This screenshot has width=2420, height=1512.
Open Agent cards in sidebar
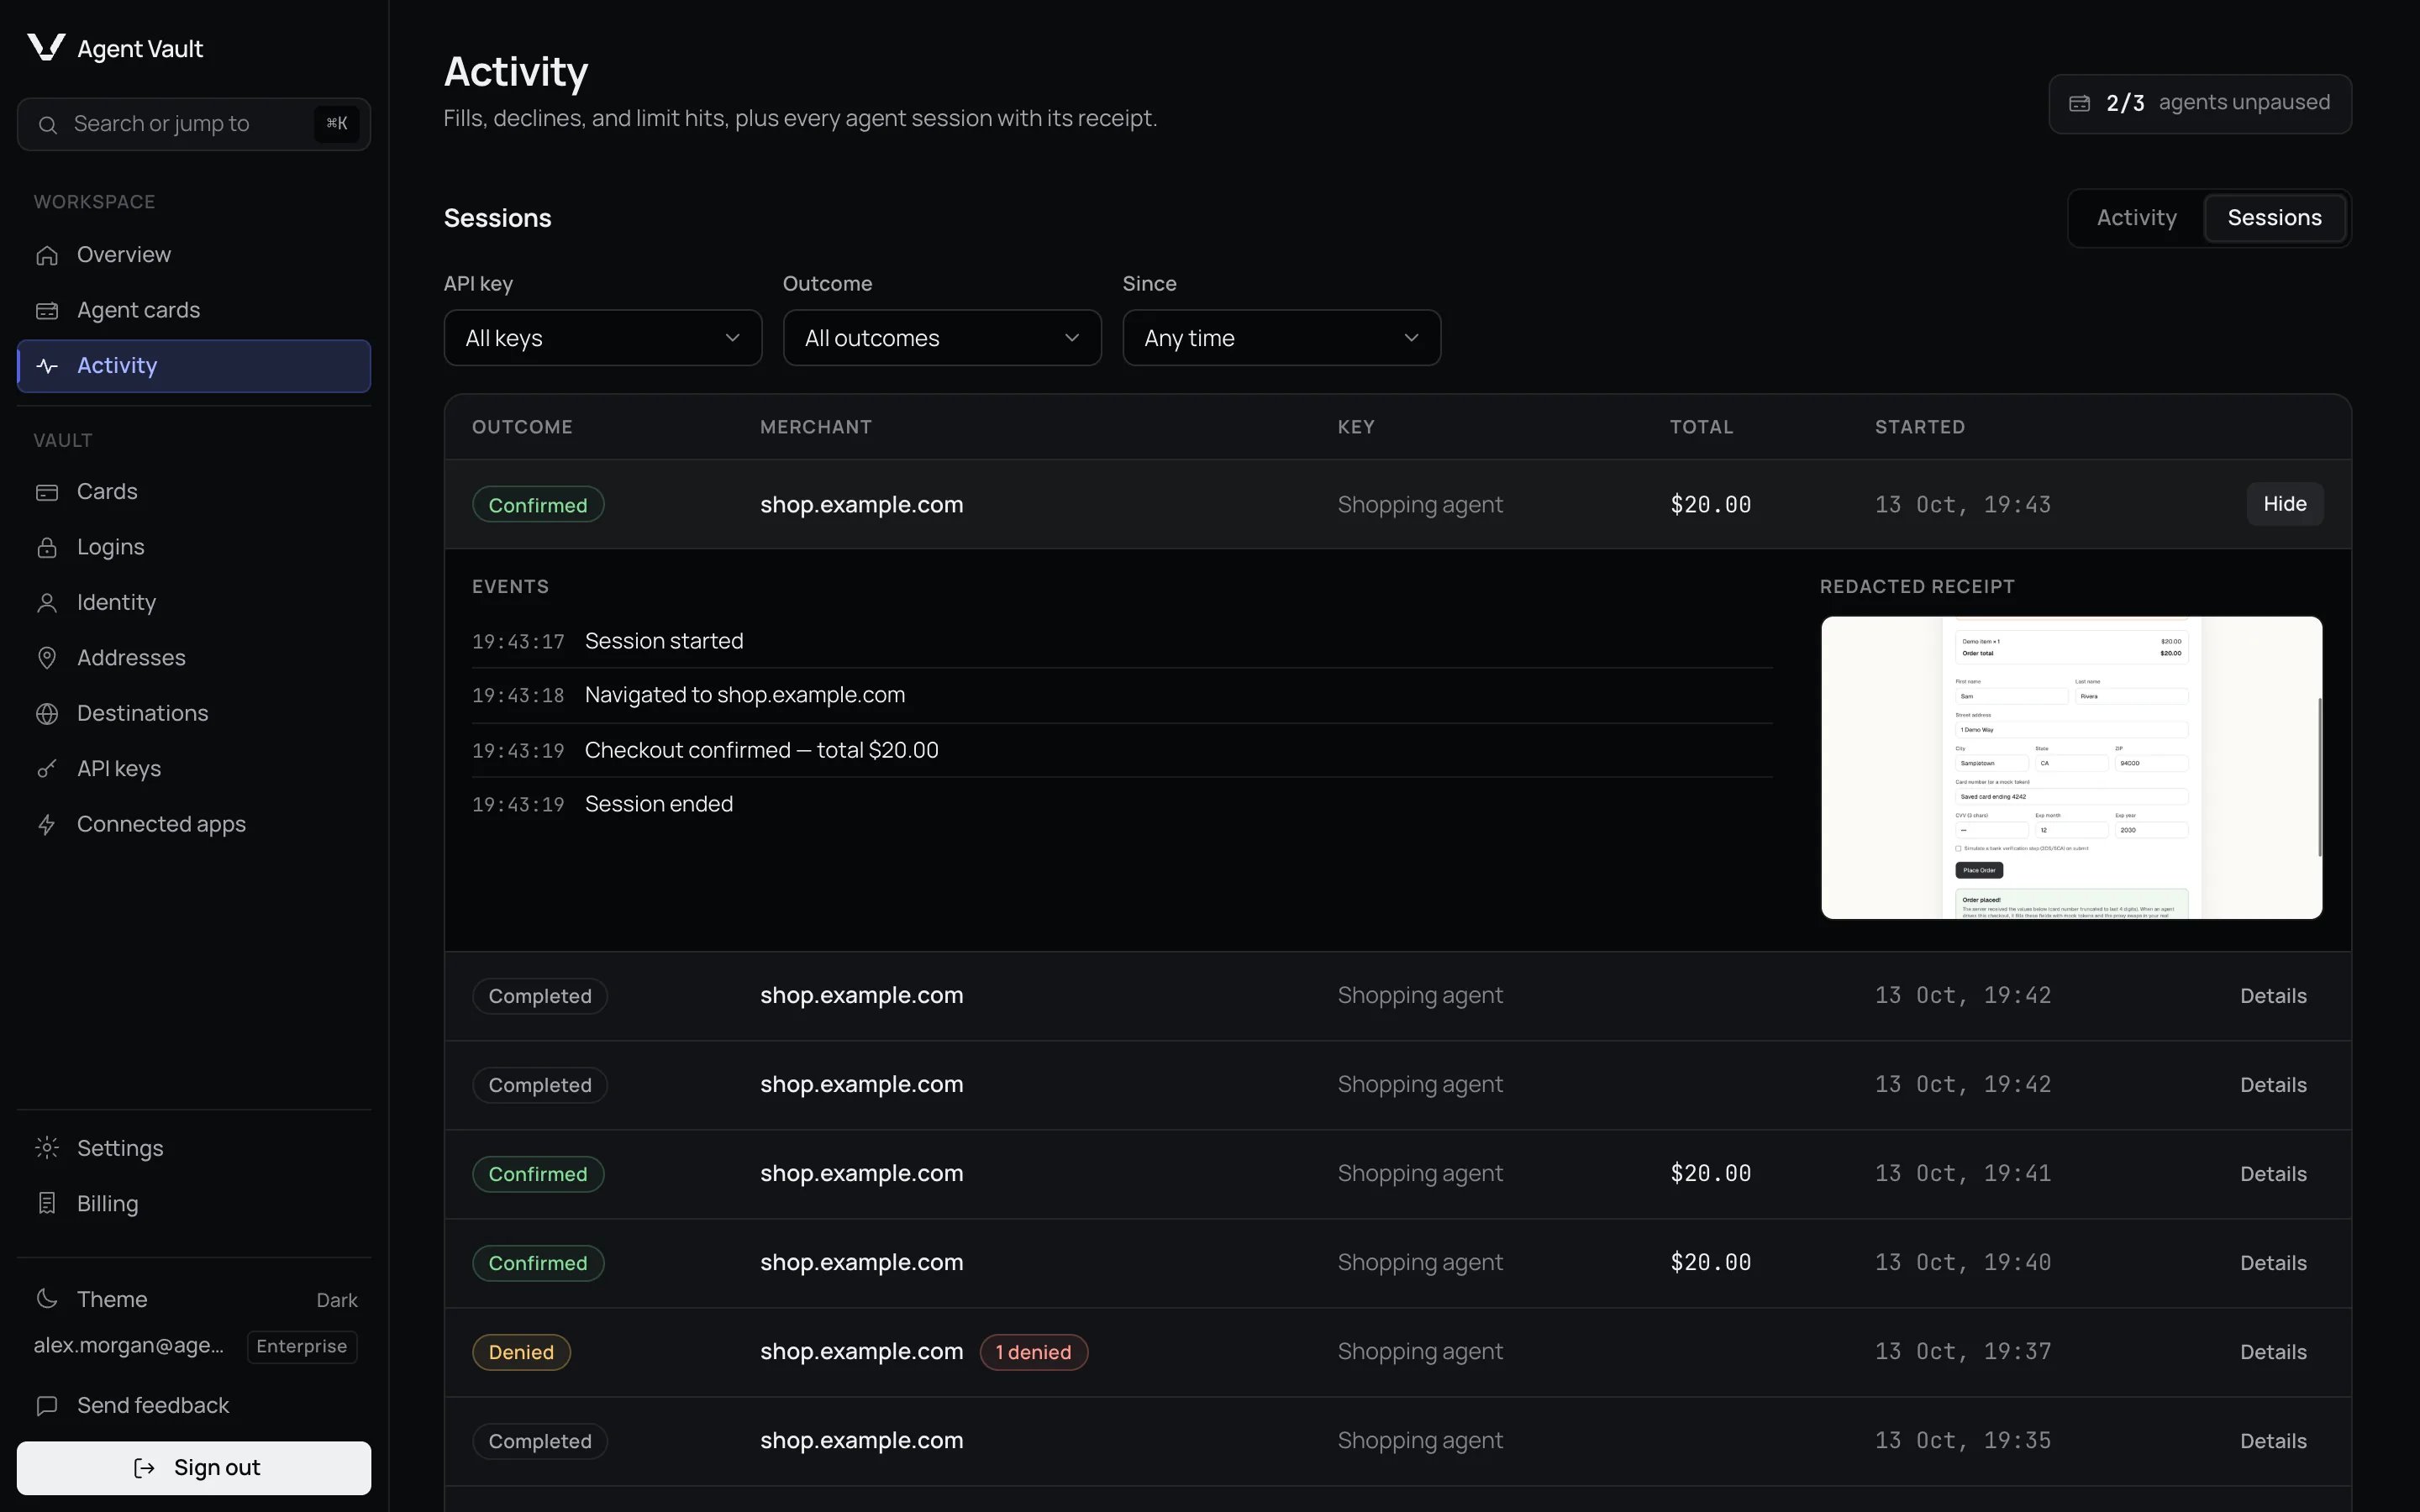[194, 311]
